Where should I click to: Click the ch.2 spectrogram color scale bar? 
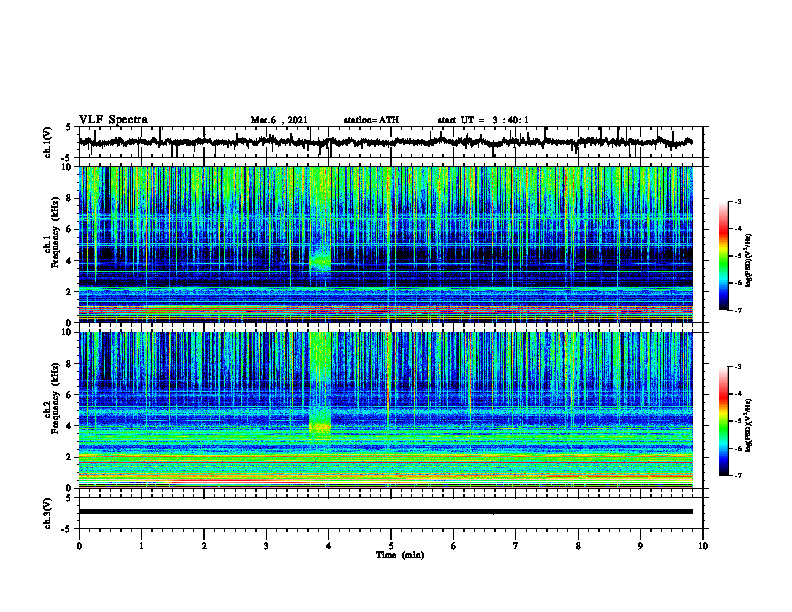[x=723, y=421]
